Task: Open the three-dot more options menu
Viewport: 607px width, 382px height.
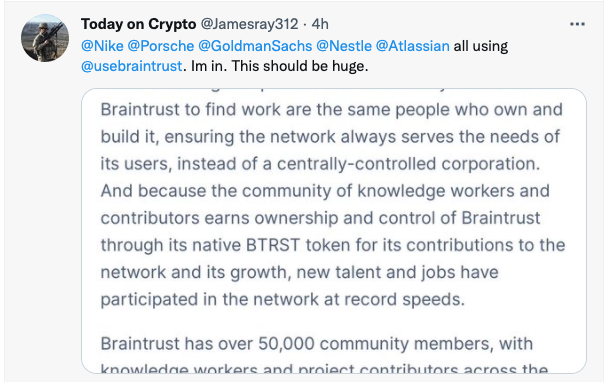Action: point(577,24)
